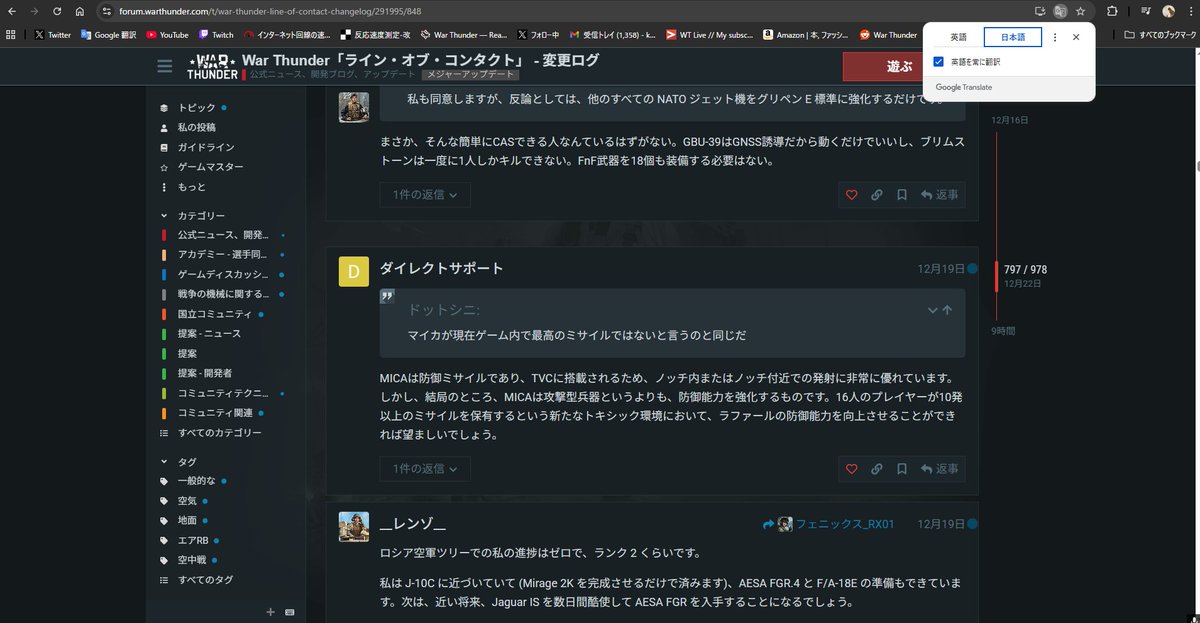Copy the post link using the chain icon
The height and width of the screenshot is (623, 1200).
coord(876,468)
